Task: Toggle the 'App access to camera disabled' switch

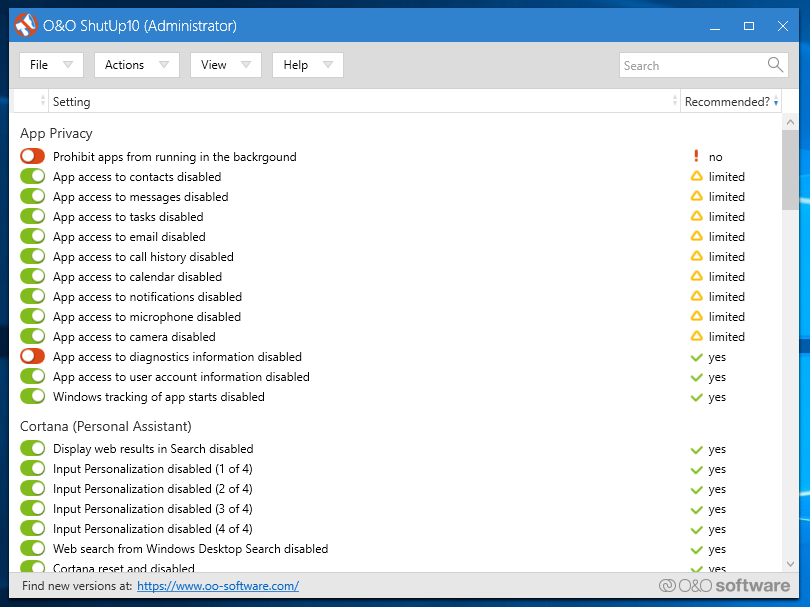Action: pos(33,336)
